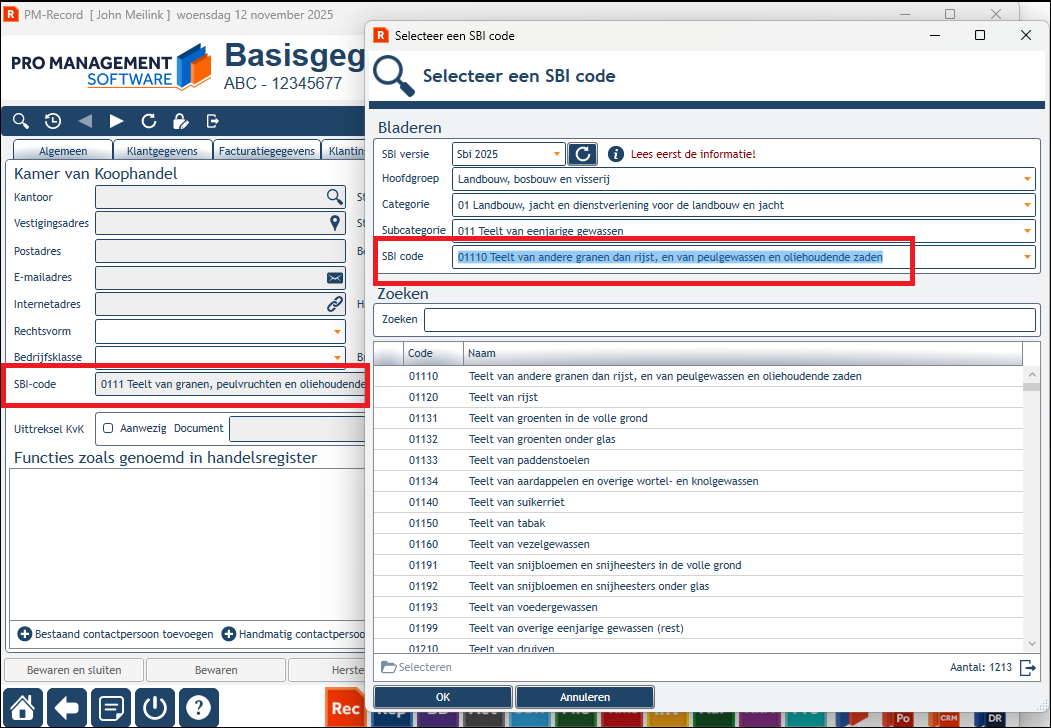Click the OK button
The image size is (1051, 728).
pyautogui.click(x=443, y=697)
